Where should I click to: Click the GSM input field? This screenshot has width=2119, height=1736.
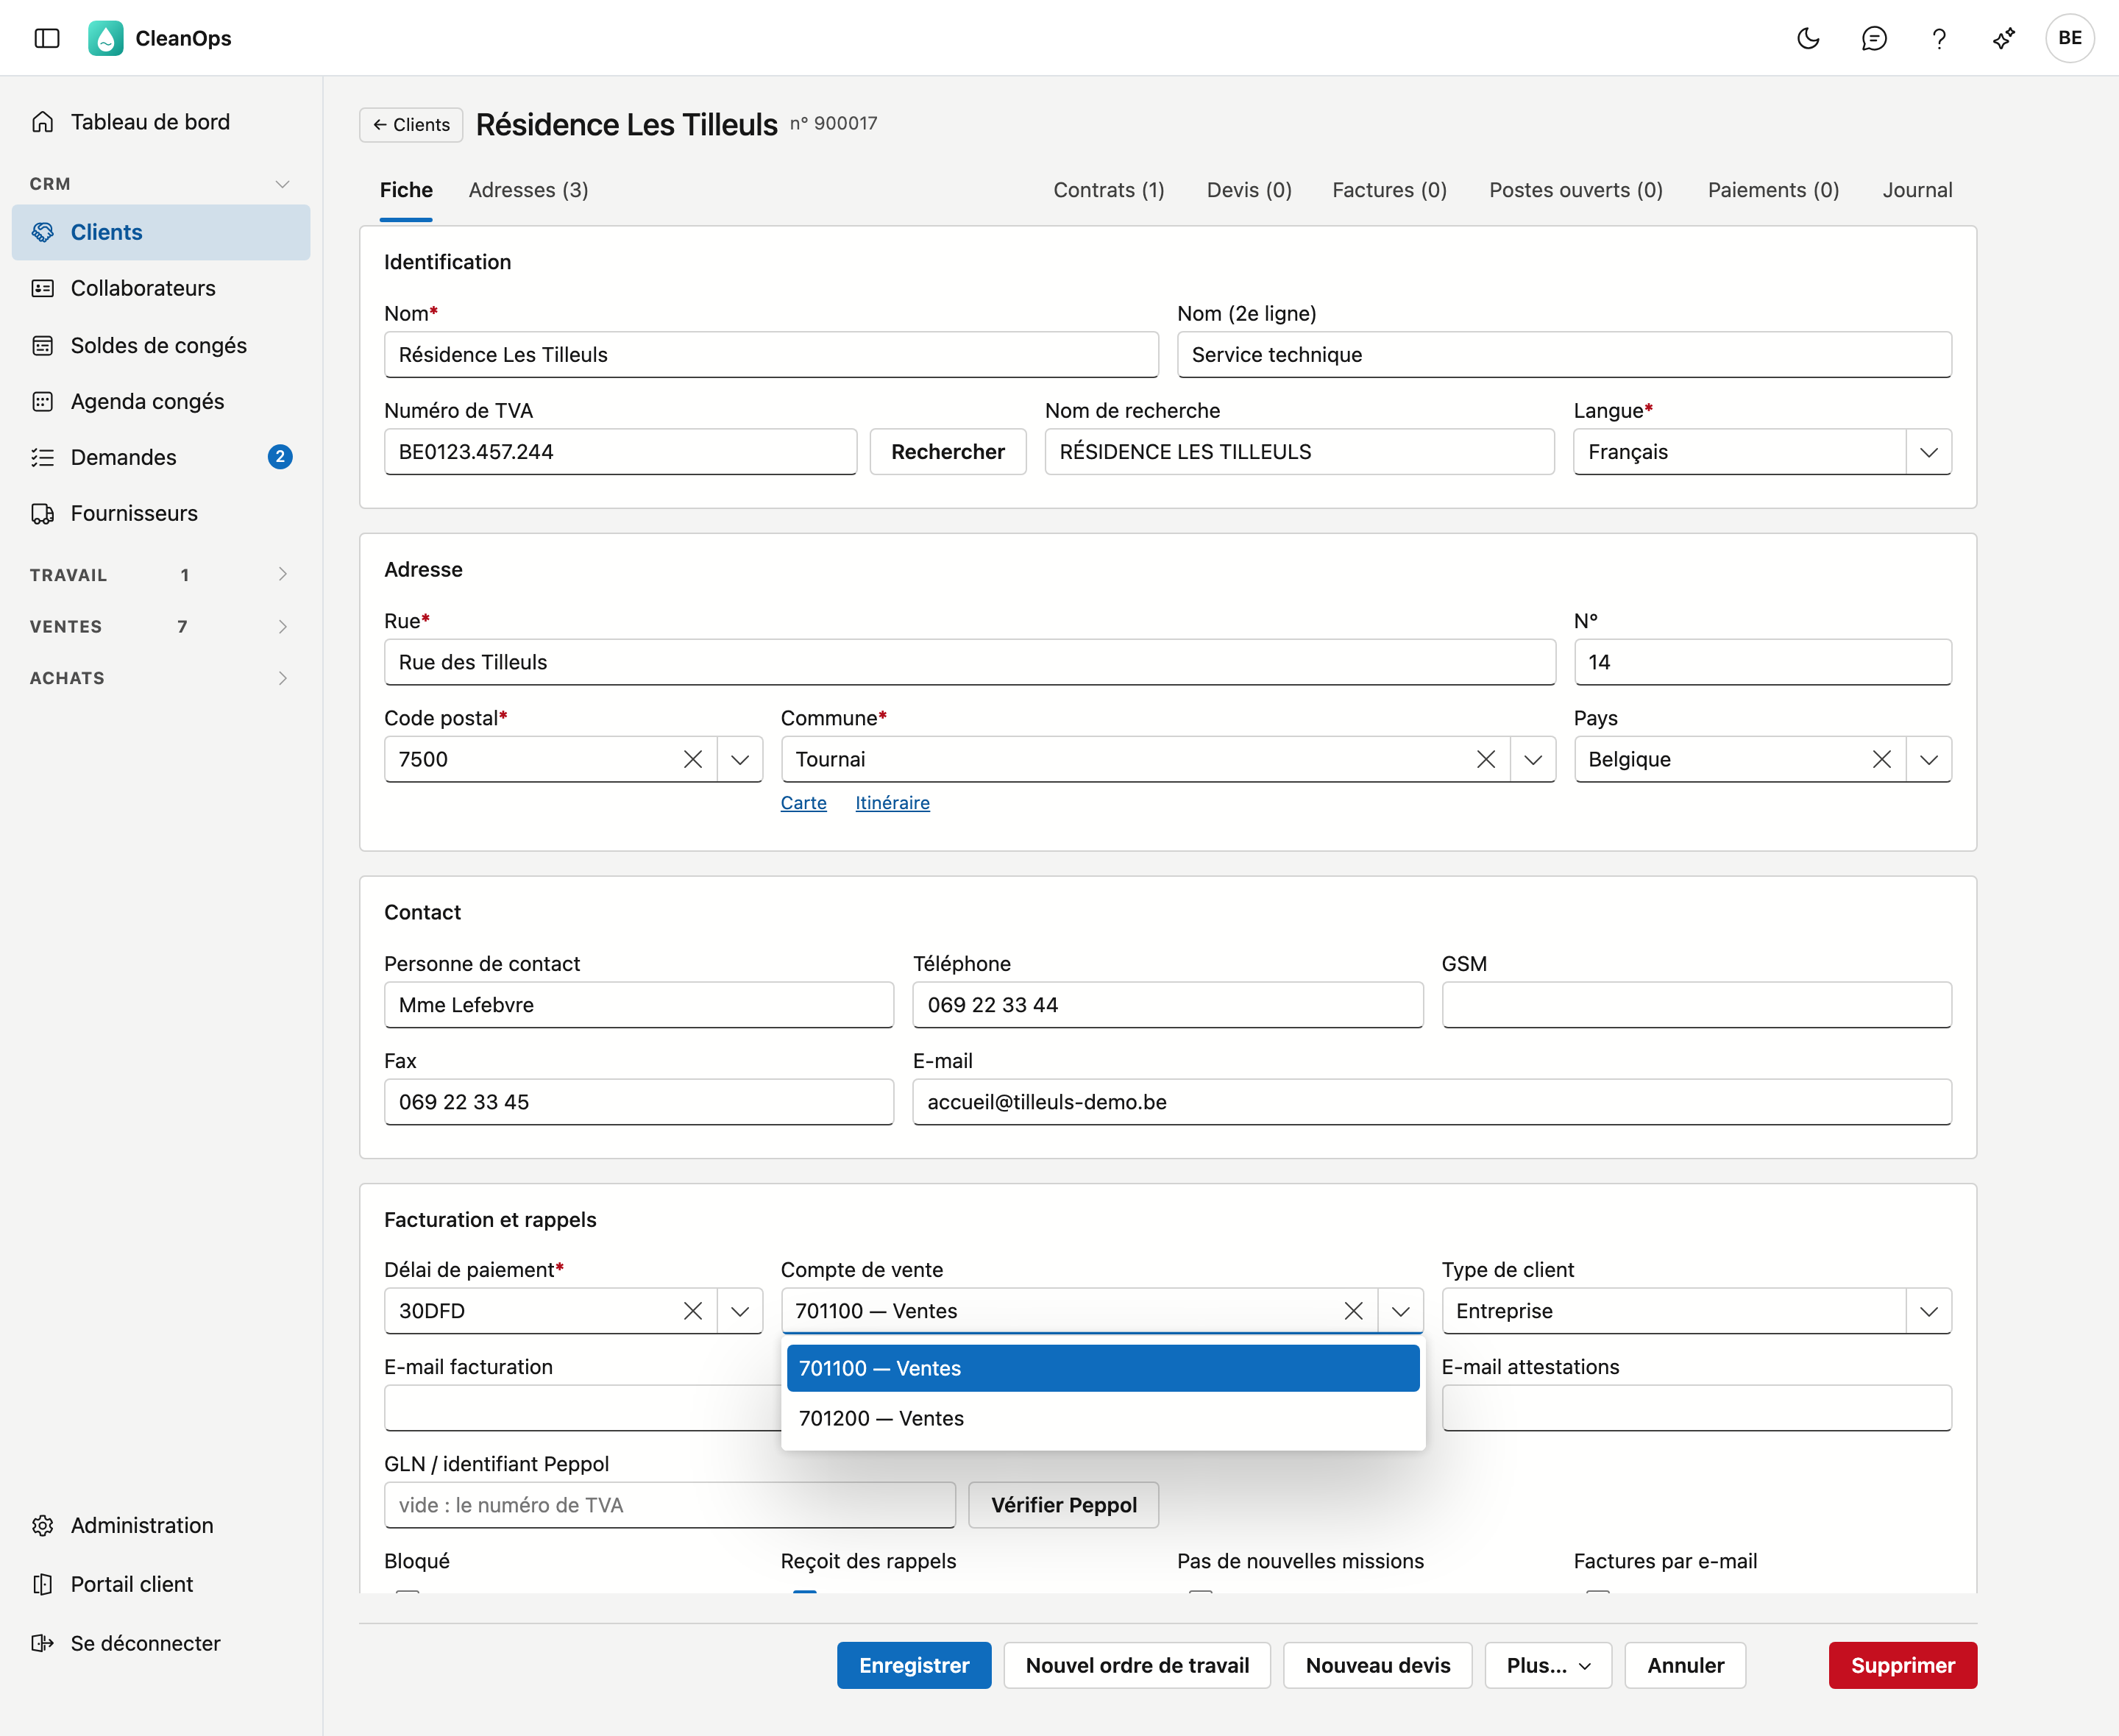point(1697,1005)
